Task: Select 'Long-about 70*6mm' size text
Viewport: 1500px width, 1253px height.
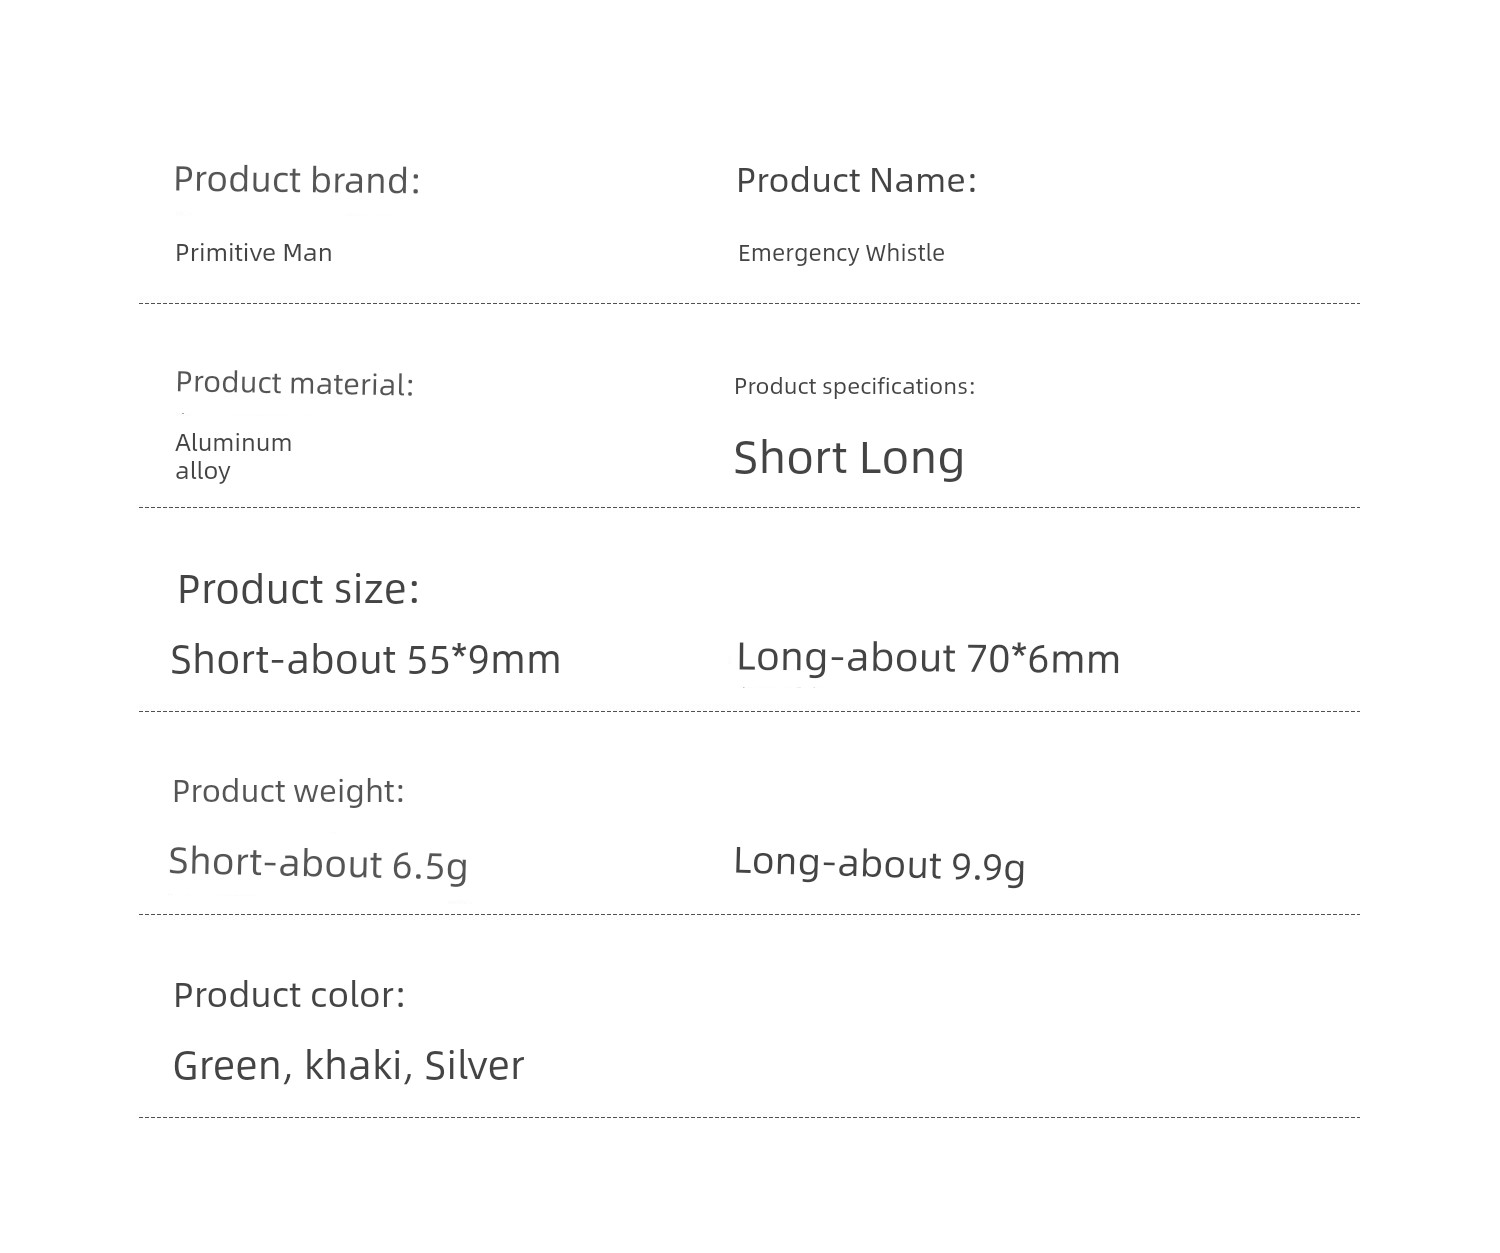Action: coord(928,658)
